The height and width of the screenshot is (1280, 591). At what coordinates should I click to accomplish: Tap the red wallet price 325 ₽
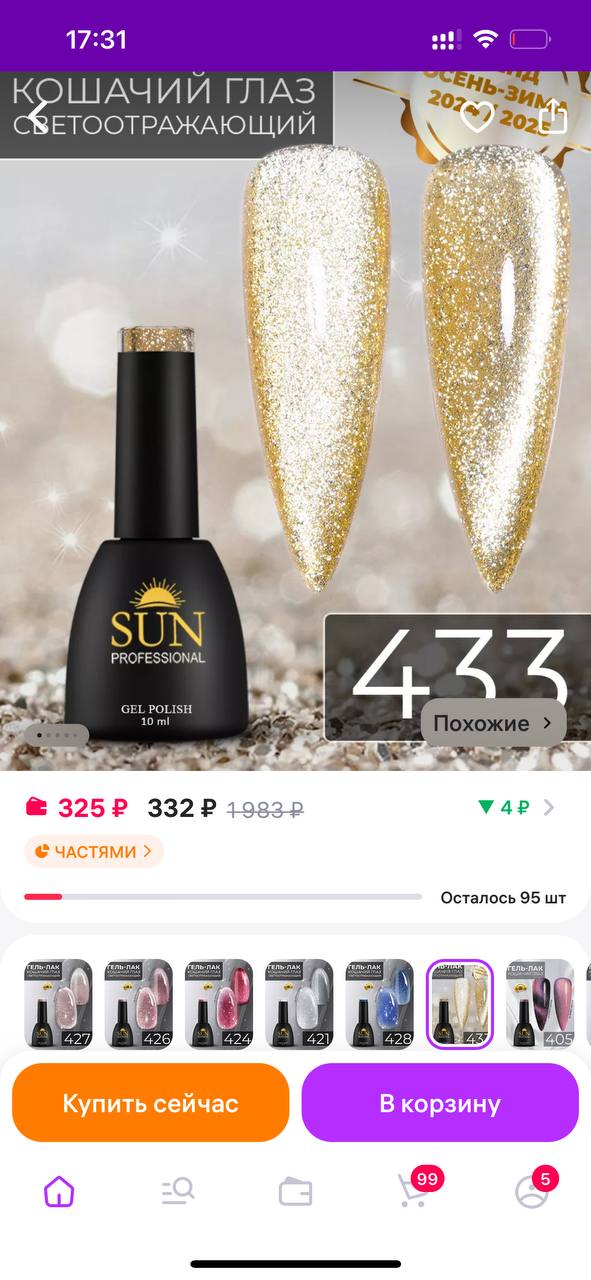point(77,808)
